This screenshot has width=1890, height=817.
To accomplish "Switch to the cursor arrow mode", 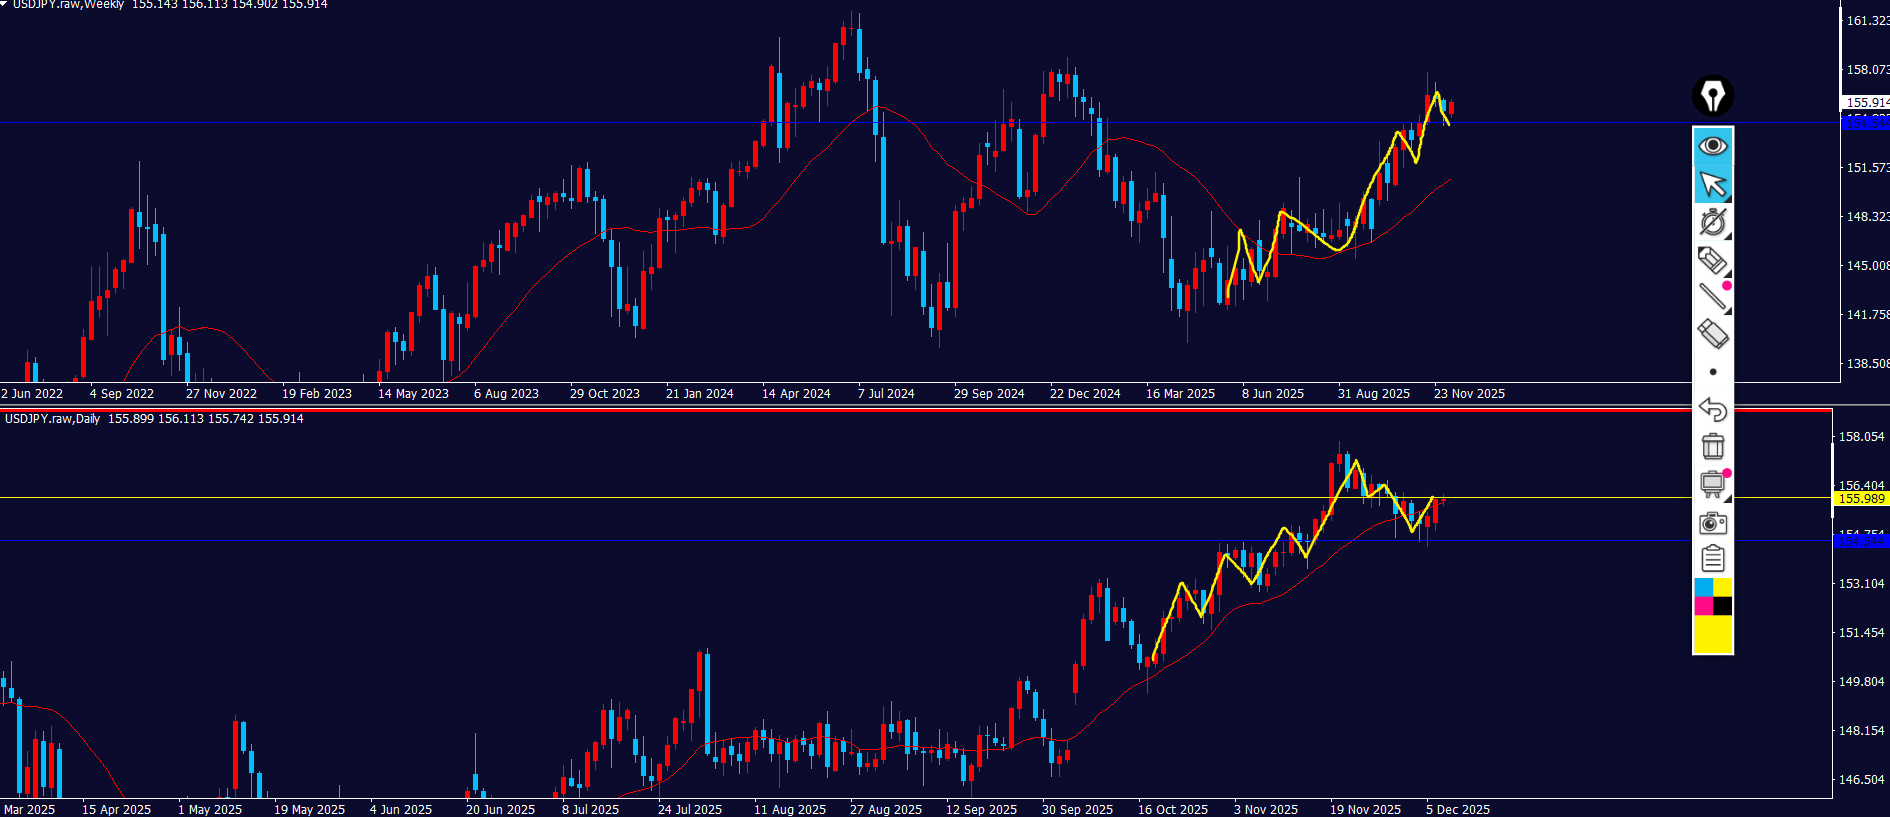I will tap(1712, 185).
